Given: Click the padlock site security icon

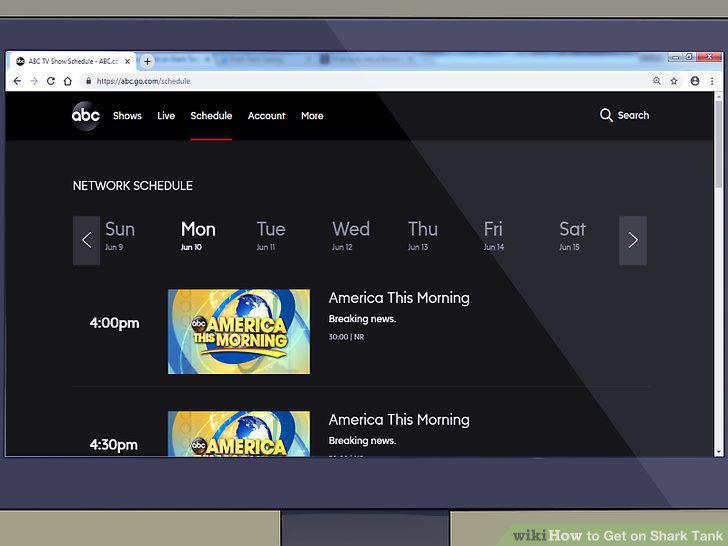Looking at the screenshot, I should click(x=88, y=81).
